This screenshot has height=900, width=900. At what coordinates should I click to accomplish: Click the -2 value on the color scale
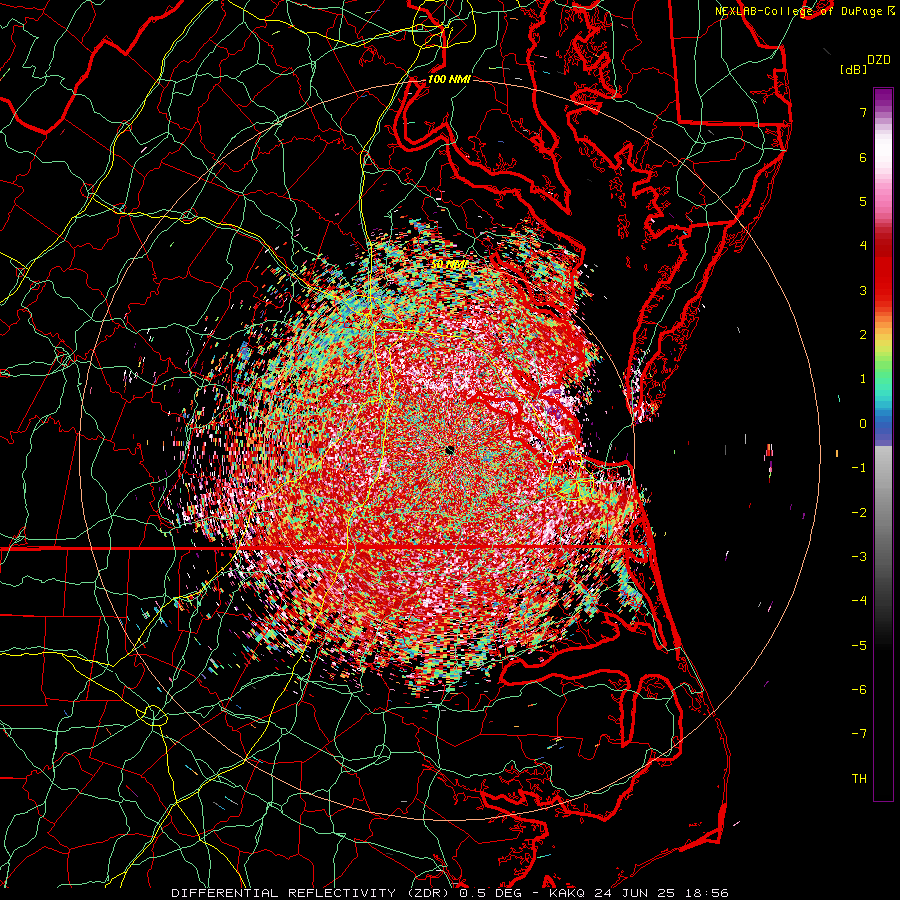859,513
